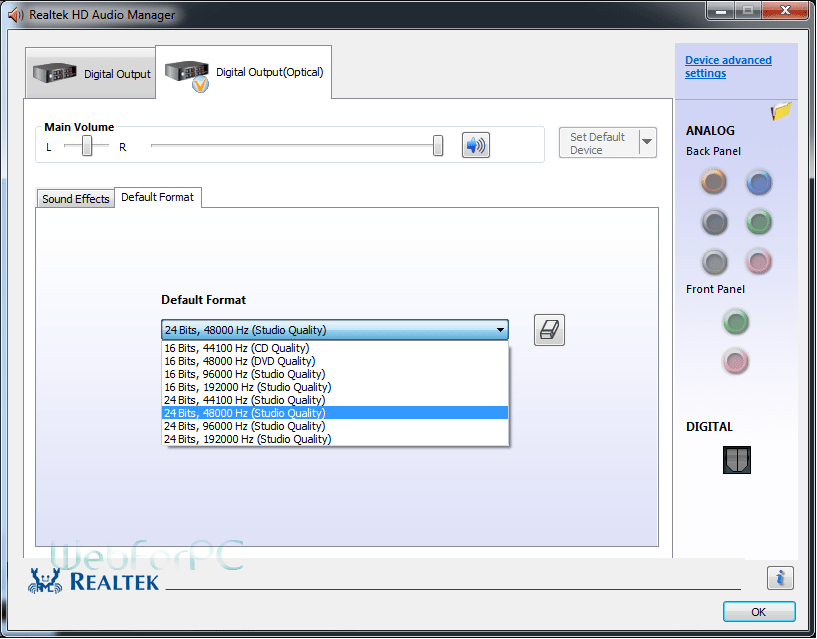Expand the Set Default Device arrow
Screen dimensions: 817x639
coord(647,142)
